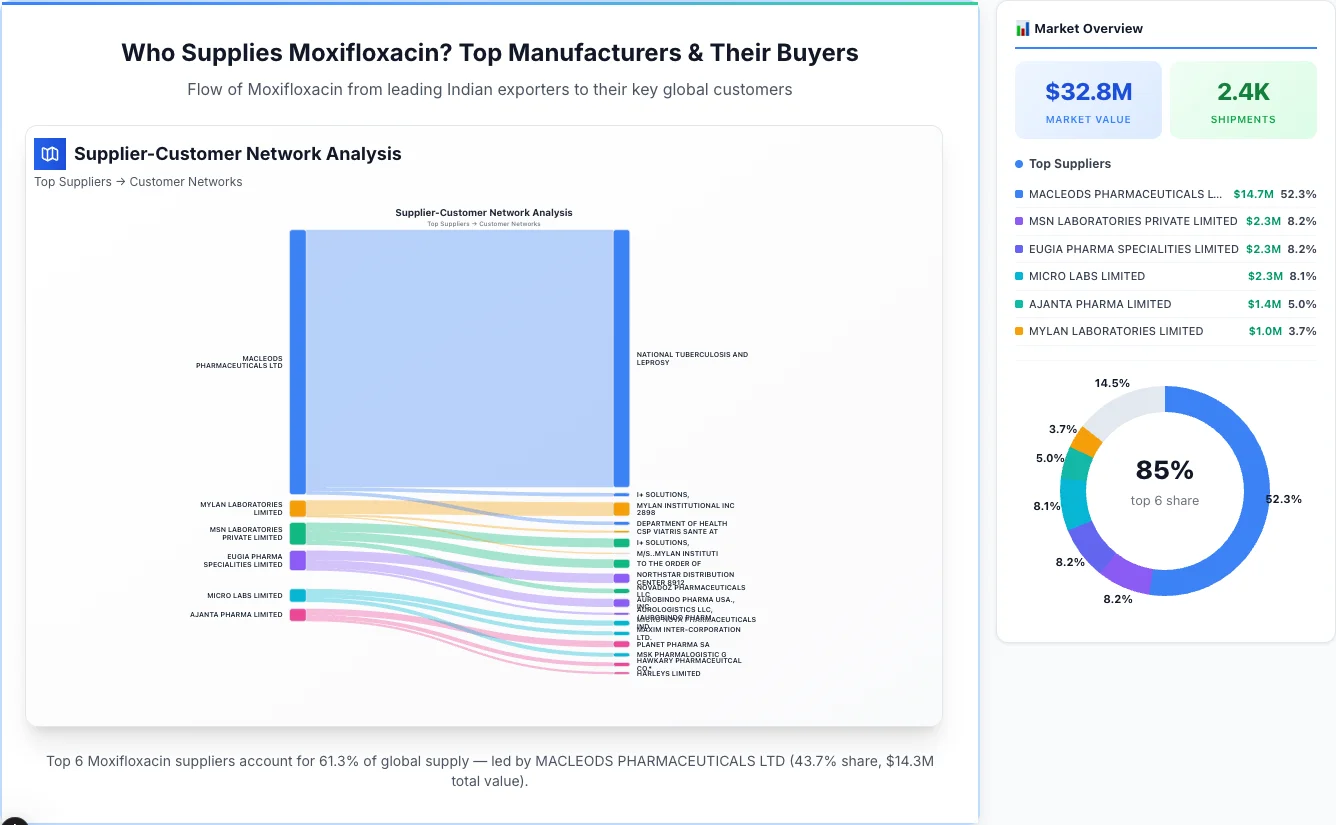Click the MACLEODS PHARMACEUTICALS node in Sankey
This screenshot has height=825, width=1336.
click(x=295, y=360)
